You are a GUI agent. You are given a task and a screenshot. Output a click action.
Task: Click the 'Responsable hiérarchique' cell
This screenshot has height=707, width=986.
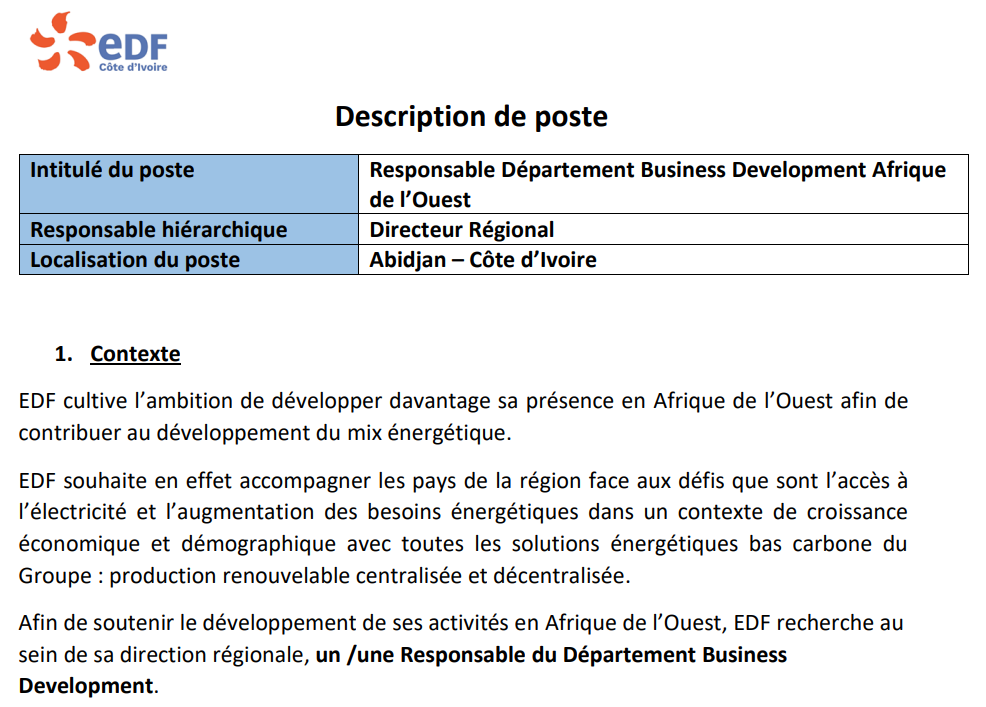[x=189, y=230]
